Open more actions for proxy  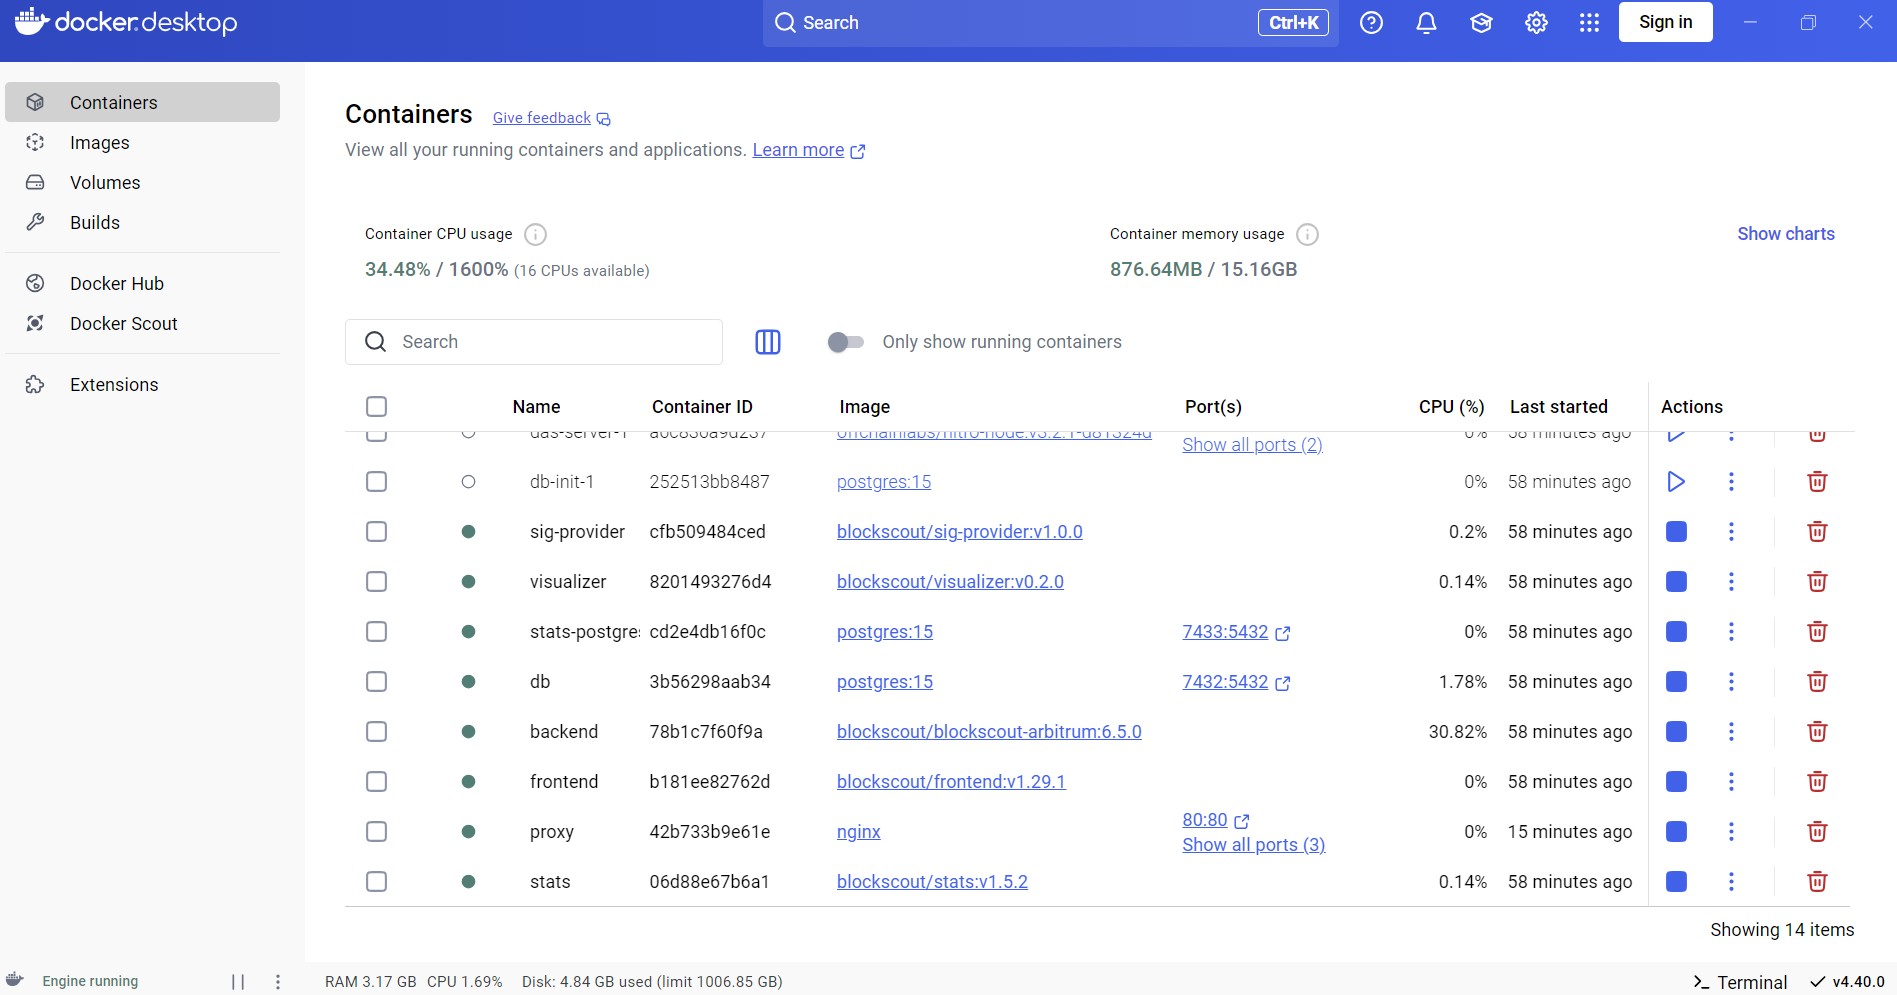click(1731, 832)
